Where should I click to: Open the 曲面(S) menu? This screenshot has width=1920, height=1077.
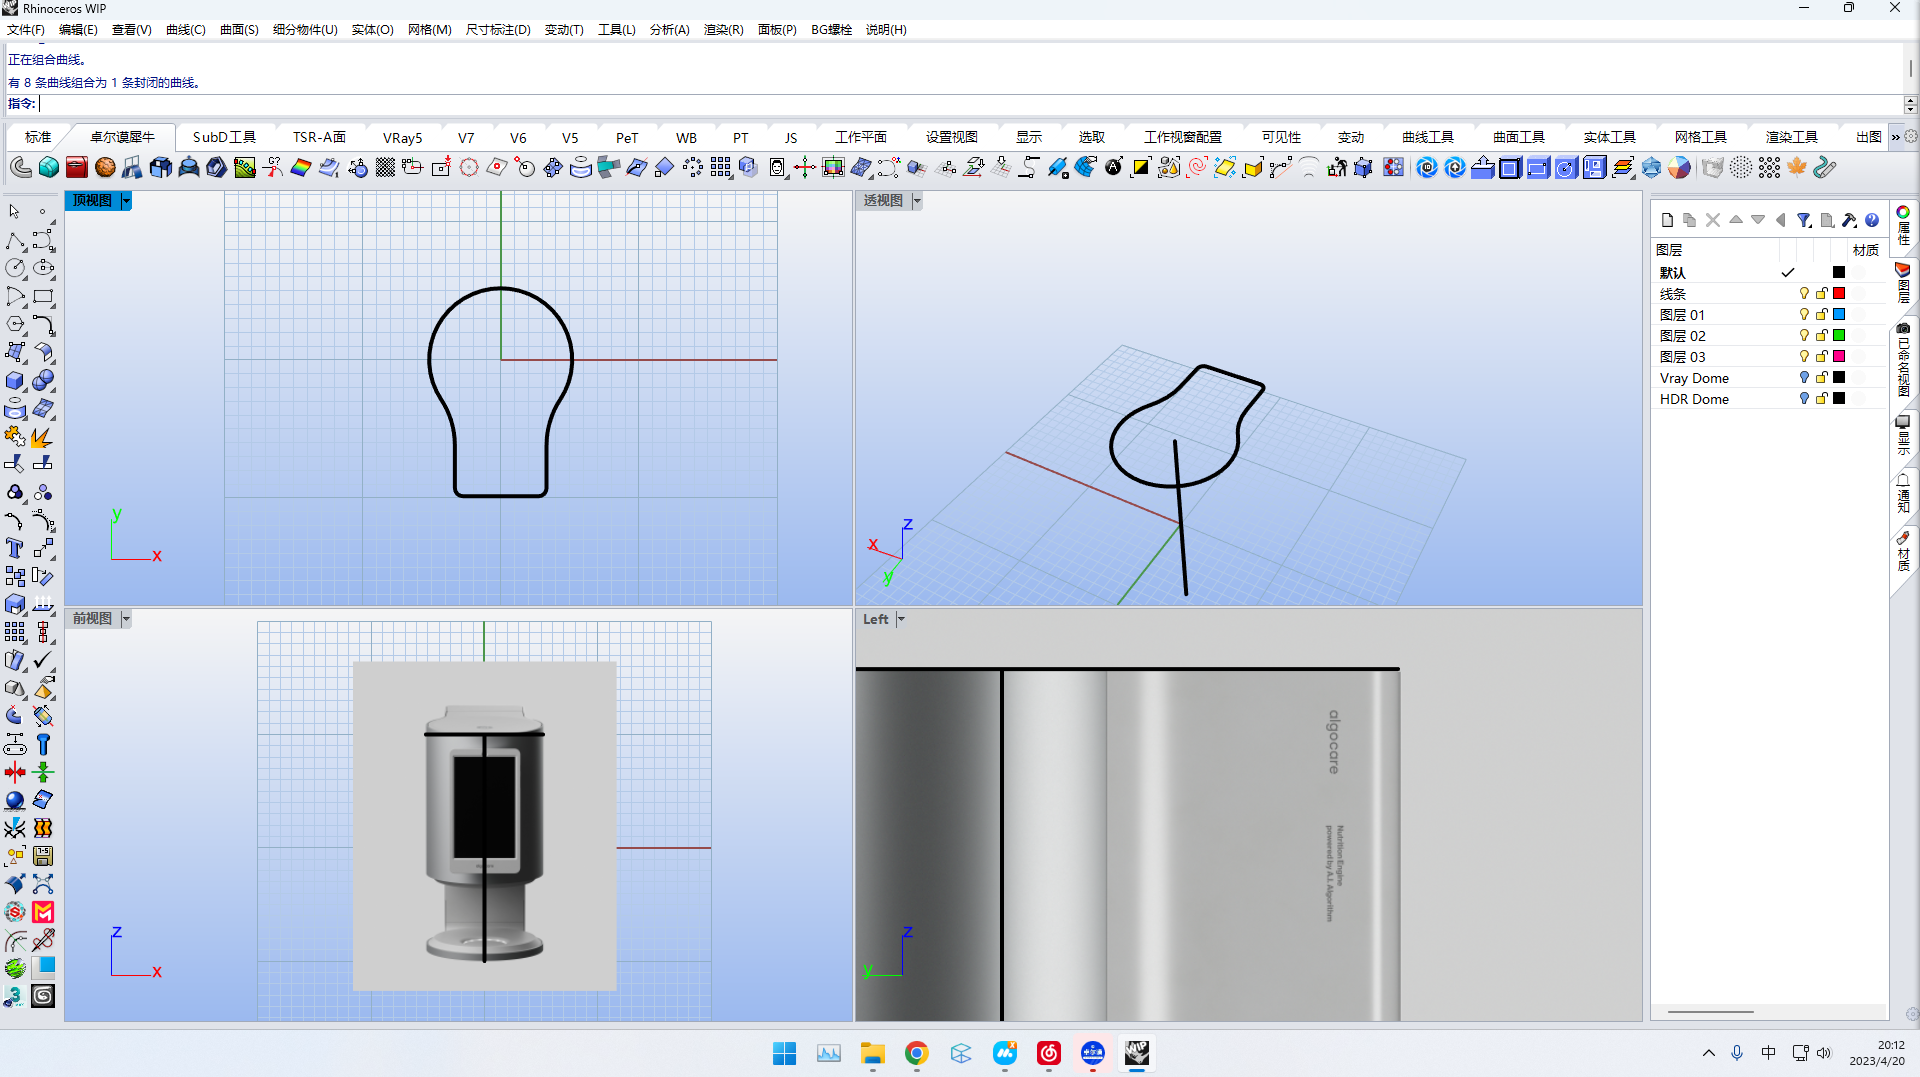(x=239, y=30)
